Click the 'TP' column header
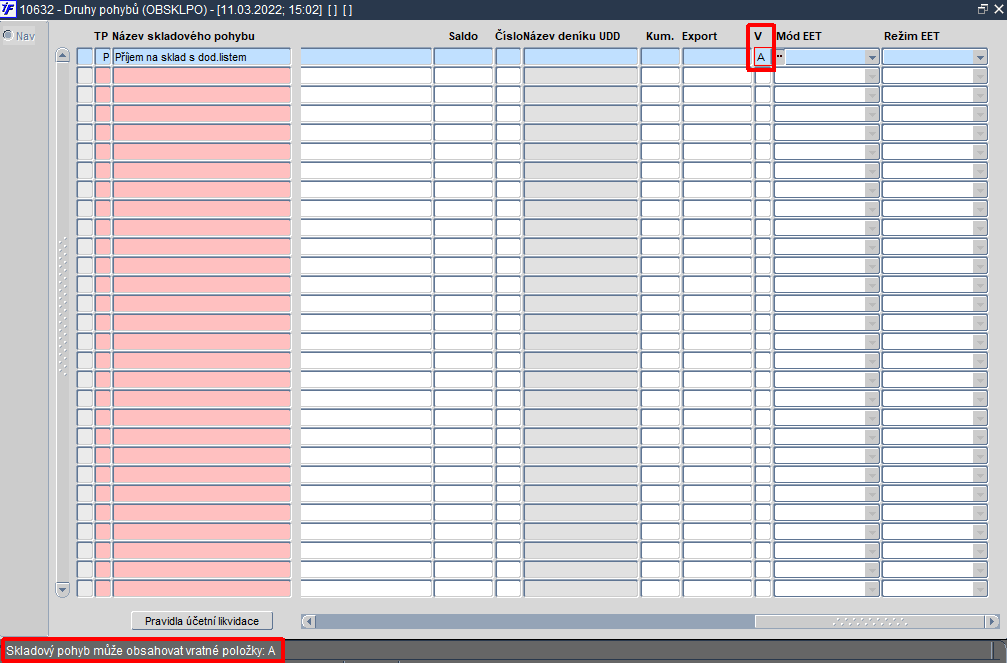Viewport: 1007px width, 663px height. (101, 36)
